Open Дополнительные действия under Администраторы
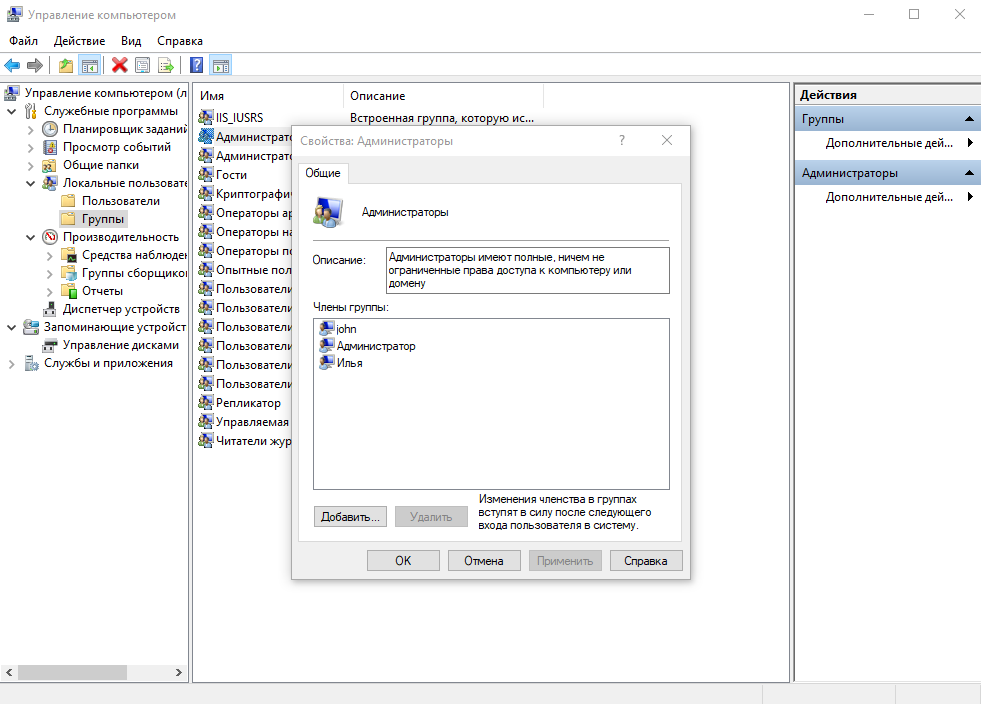Viewport: 981px width, 704px height. [x=888, y=196]
